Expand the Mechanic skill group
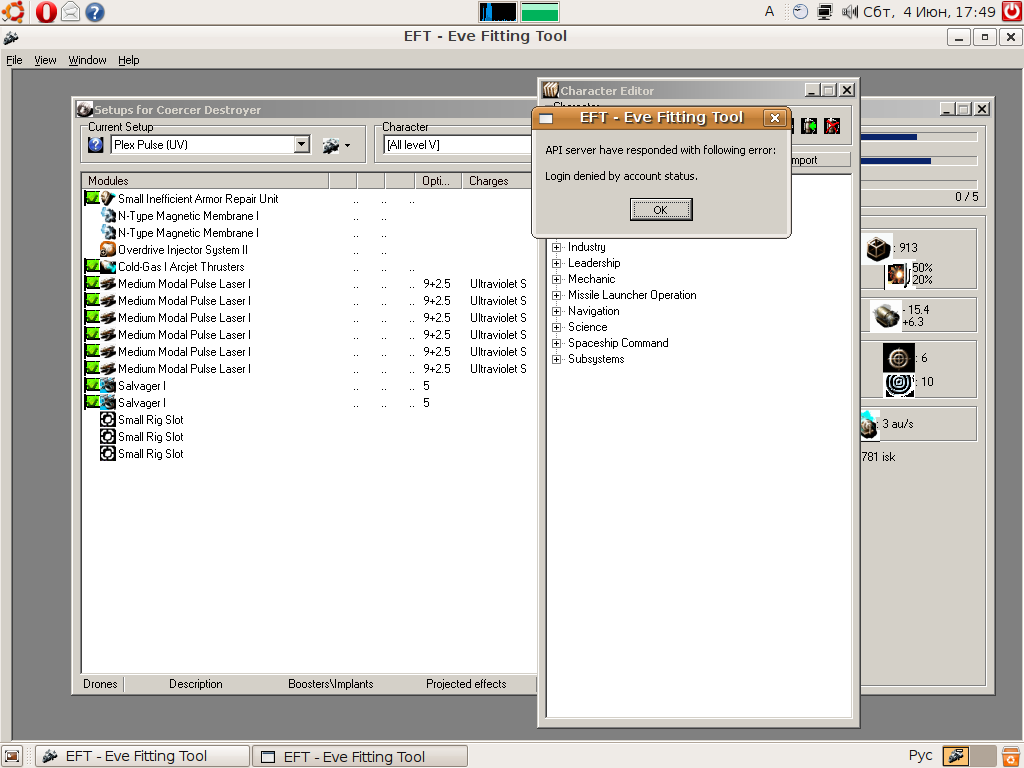The height and width of the screenshot is (768, 1024). click(556, 280)
